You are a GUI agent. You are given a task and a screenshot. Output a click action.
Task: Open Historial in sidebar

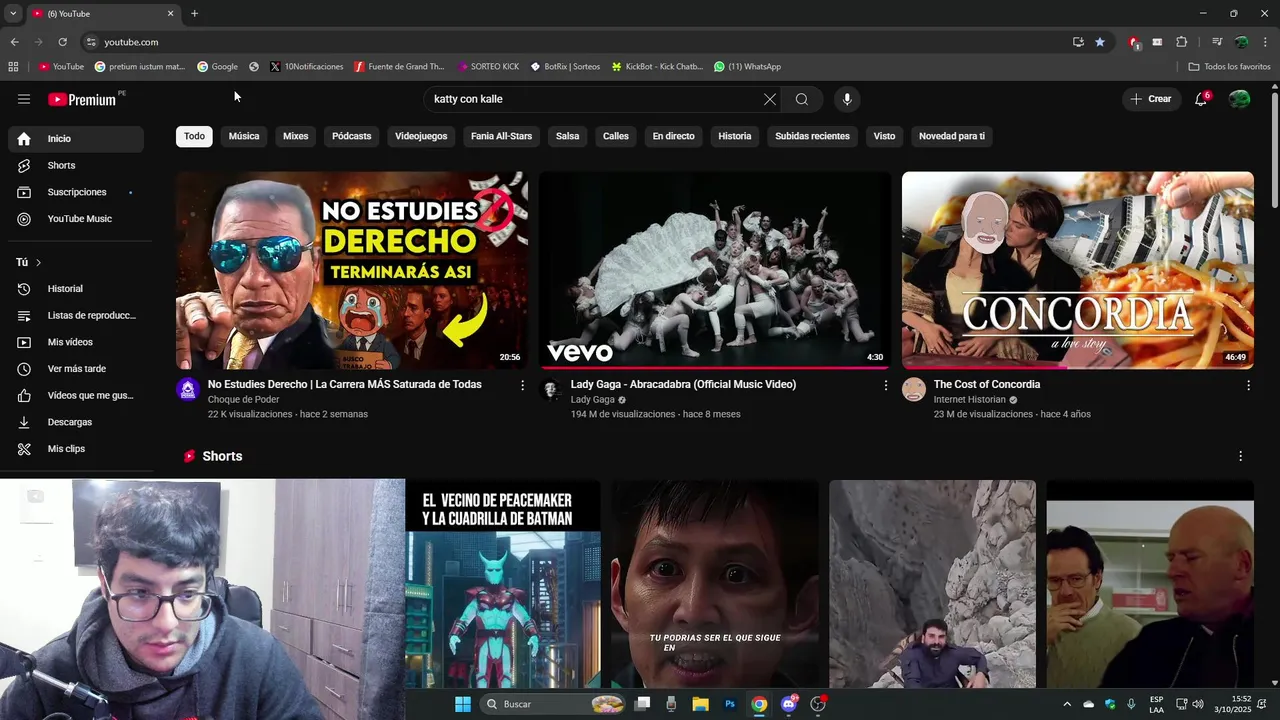pos(76,289)
